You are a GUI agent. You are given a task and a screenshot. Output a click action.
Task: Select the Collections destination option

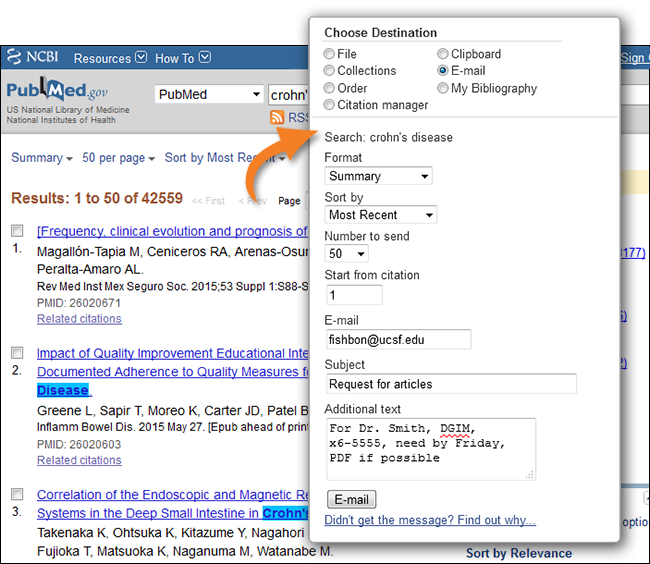[329, 70]
